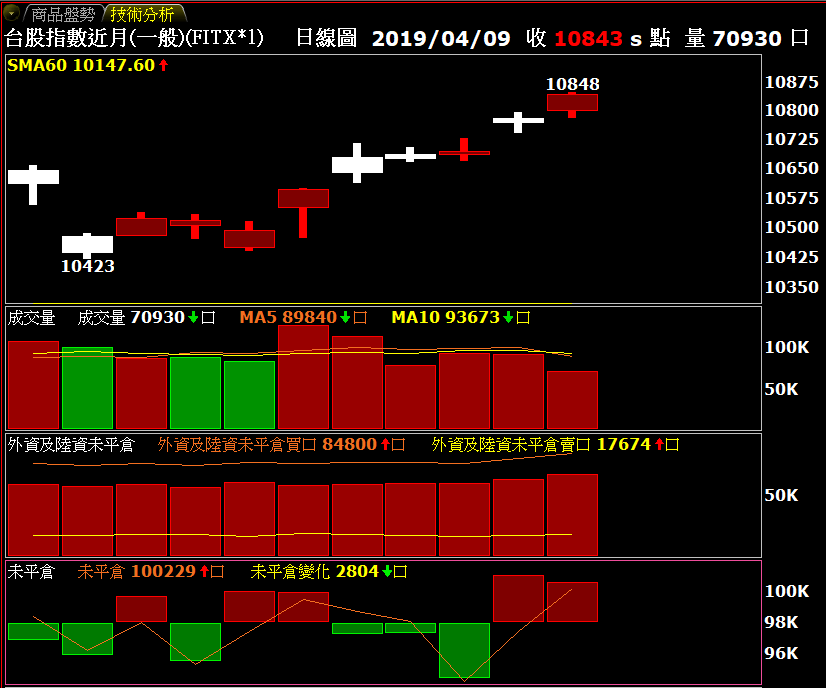Click the 台股指數近月(一般)(FITX*1) title

pos(134,37)
